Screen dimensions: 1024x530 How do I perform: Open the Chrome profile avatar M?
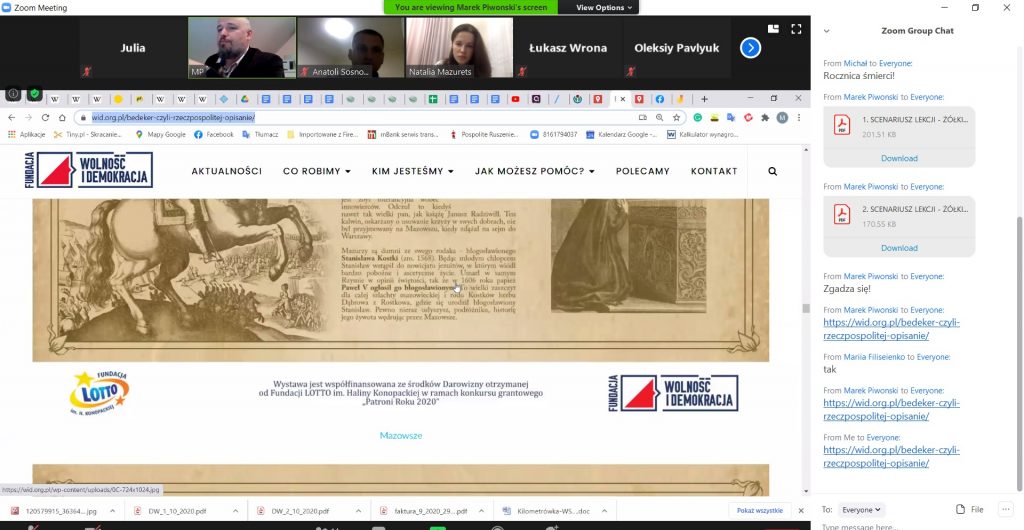pyautogui.click(x=782, y=117)
